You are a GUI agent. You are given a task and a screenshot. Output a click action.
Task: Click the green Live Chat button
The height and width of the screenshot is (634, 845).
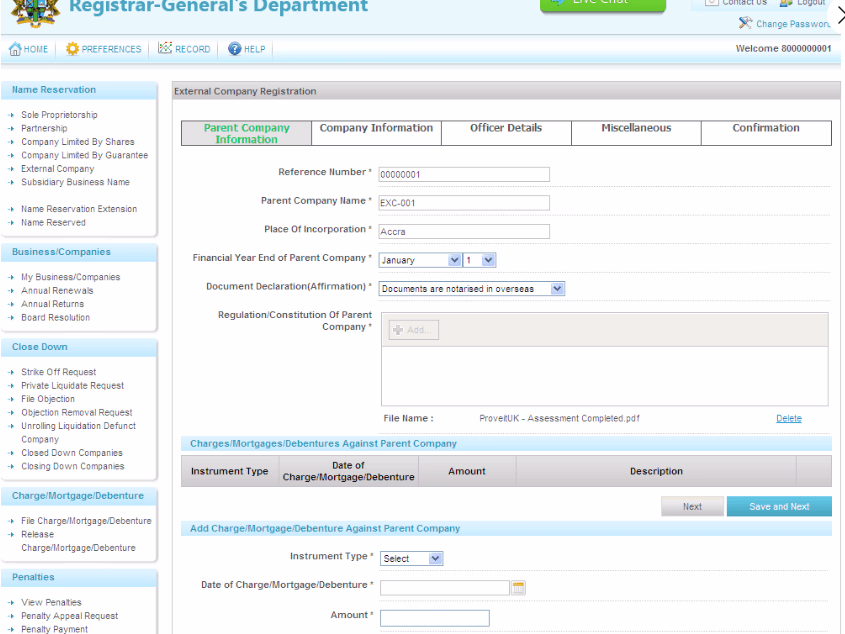coord(603,4)
